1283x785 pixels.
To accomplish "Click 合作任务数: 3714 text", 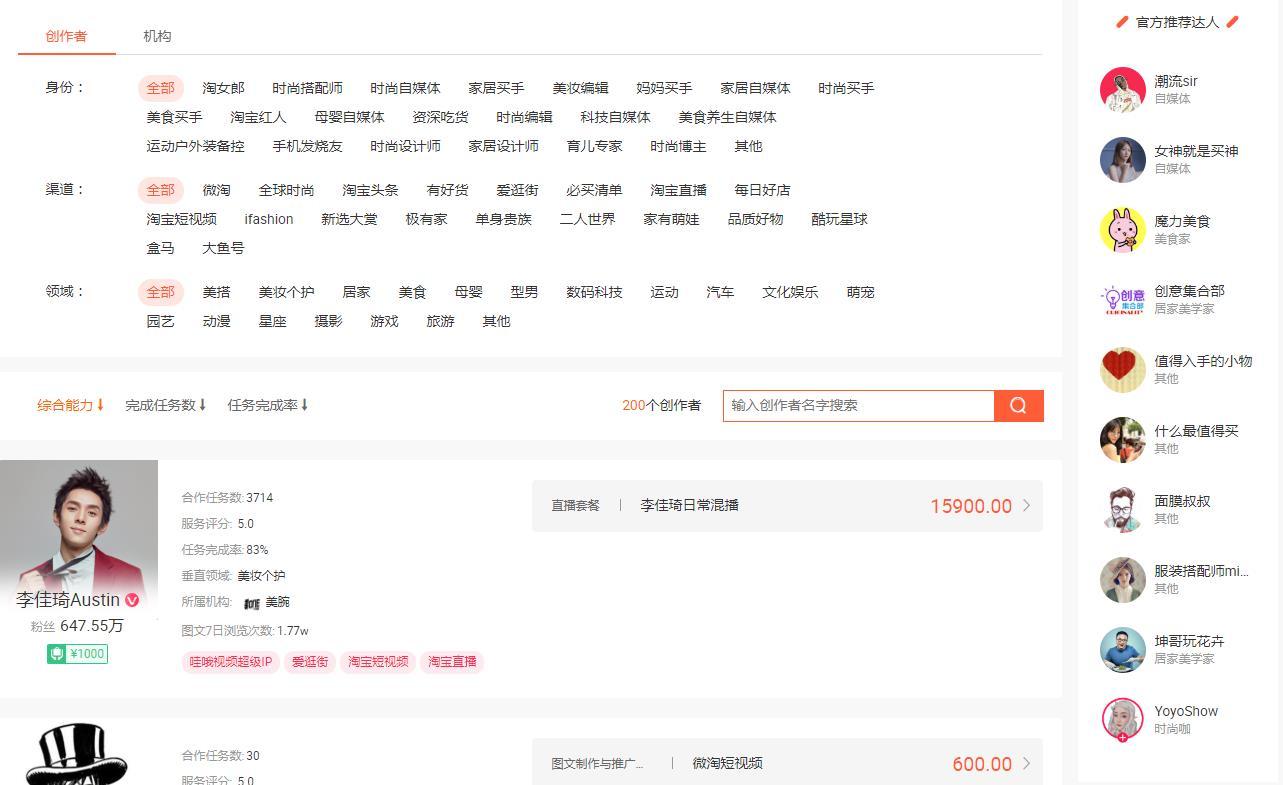I will (x=227, y=497).
